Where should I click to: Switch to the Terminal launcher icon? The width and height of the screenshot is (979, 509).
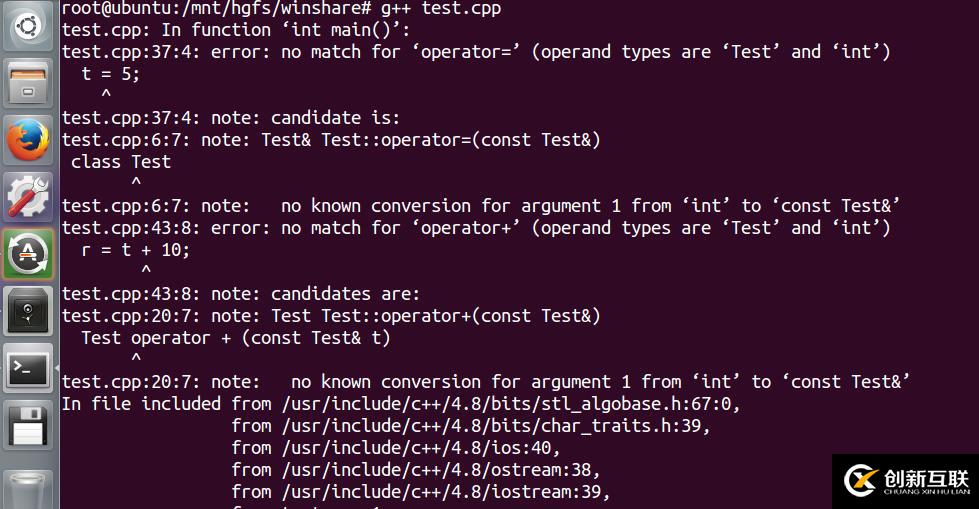pyautogui.click(x=29, y=369)
